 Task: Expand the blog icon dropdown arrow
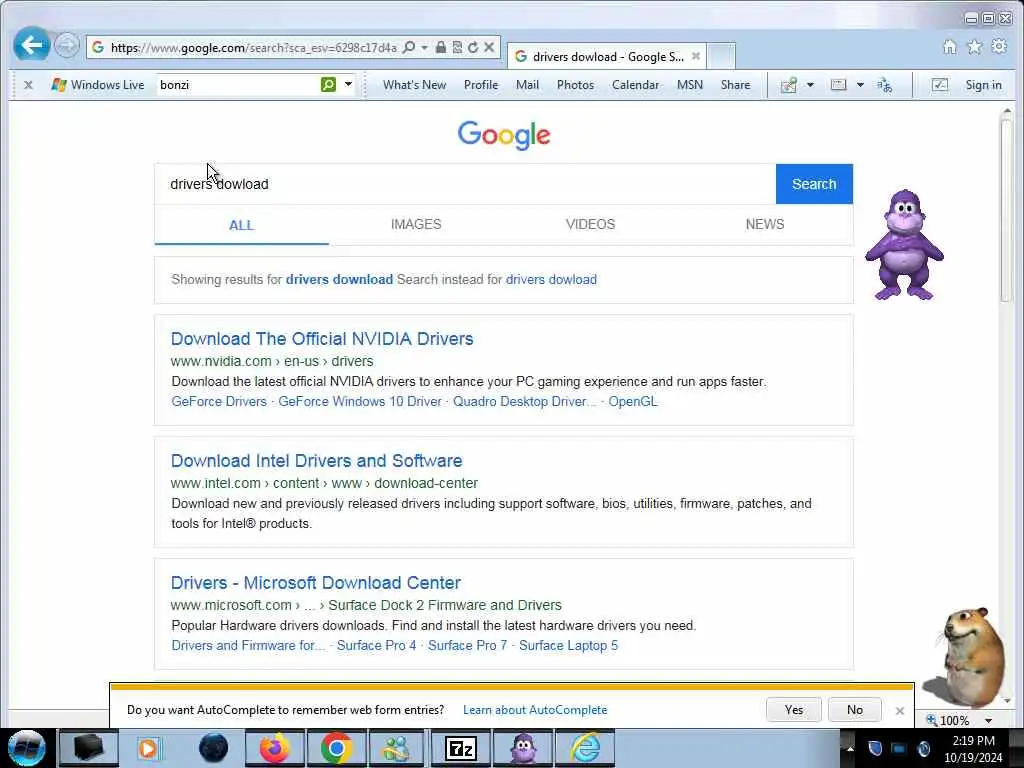pos(810,85)
